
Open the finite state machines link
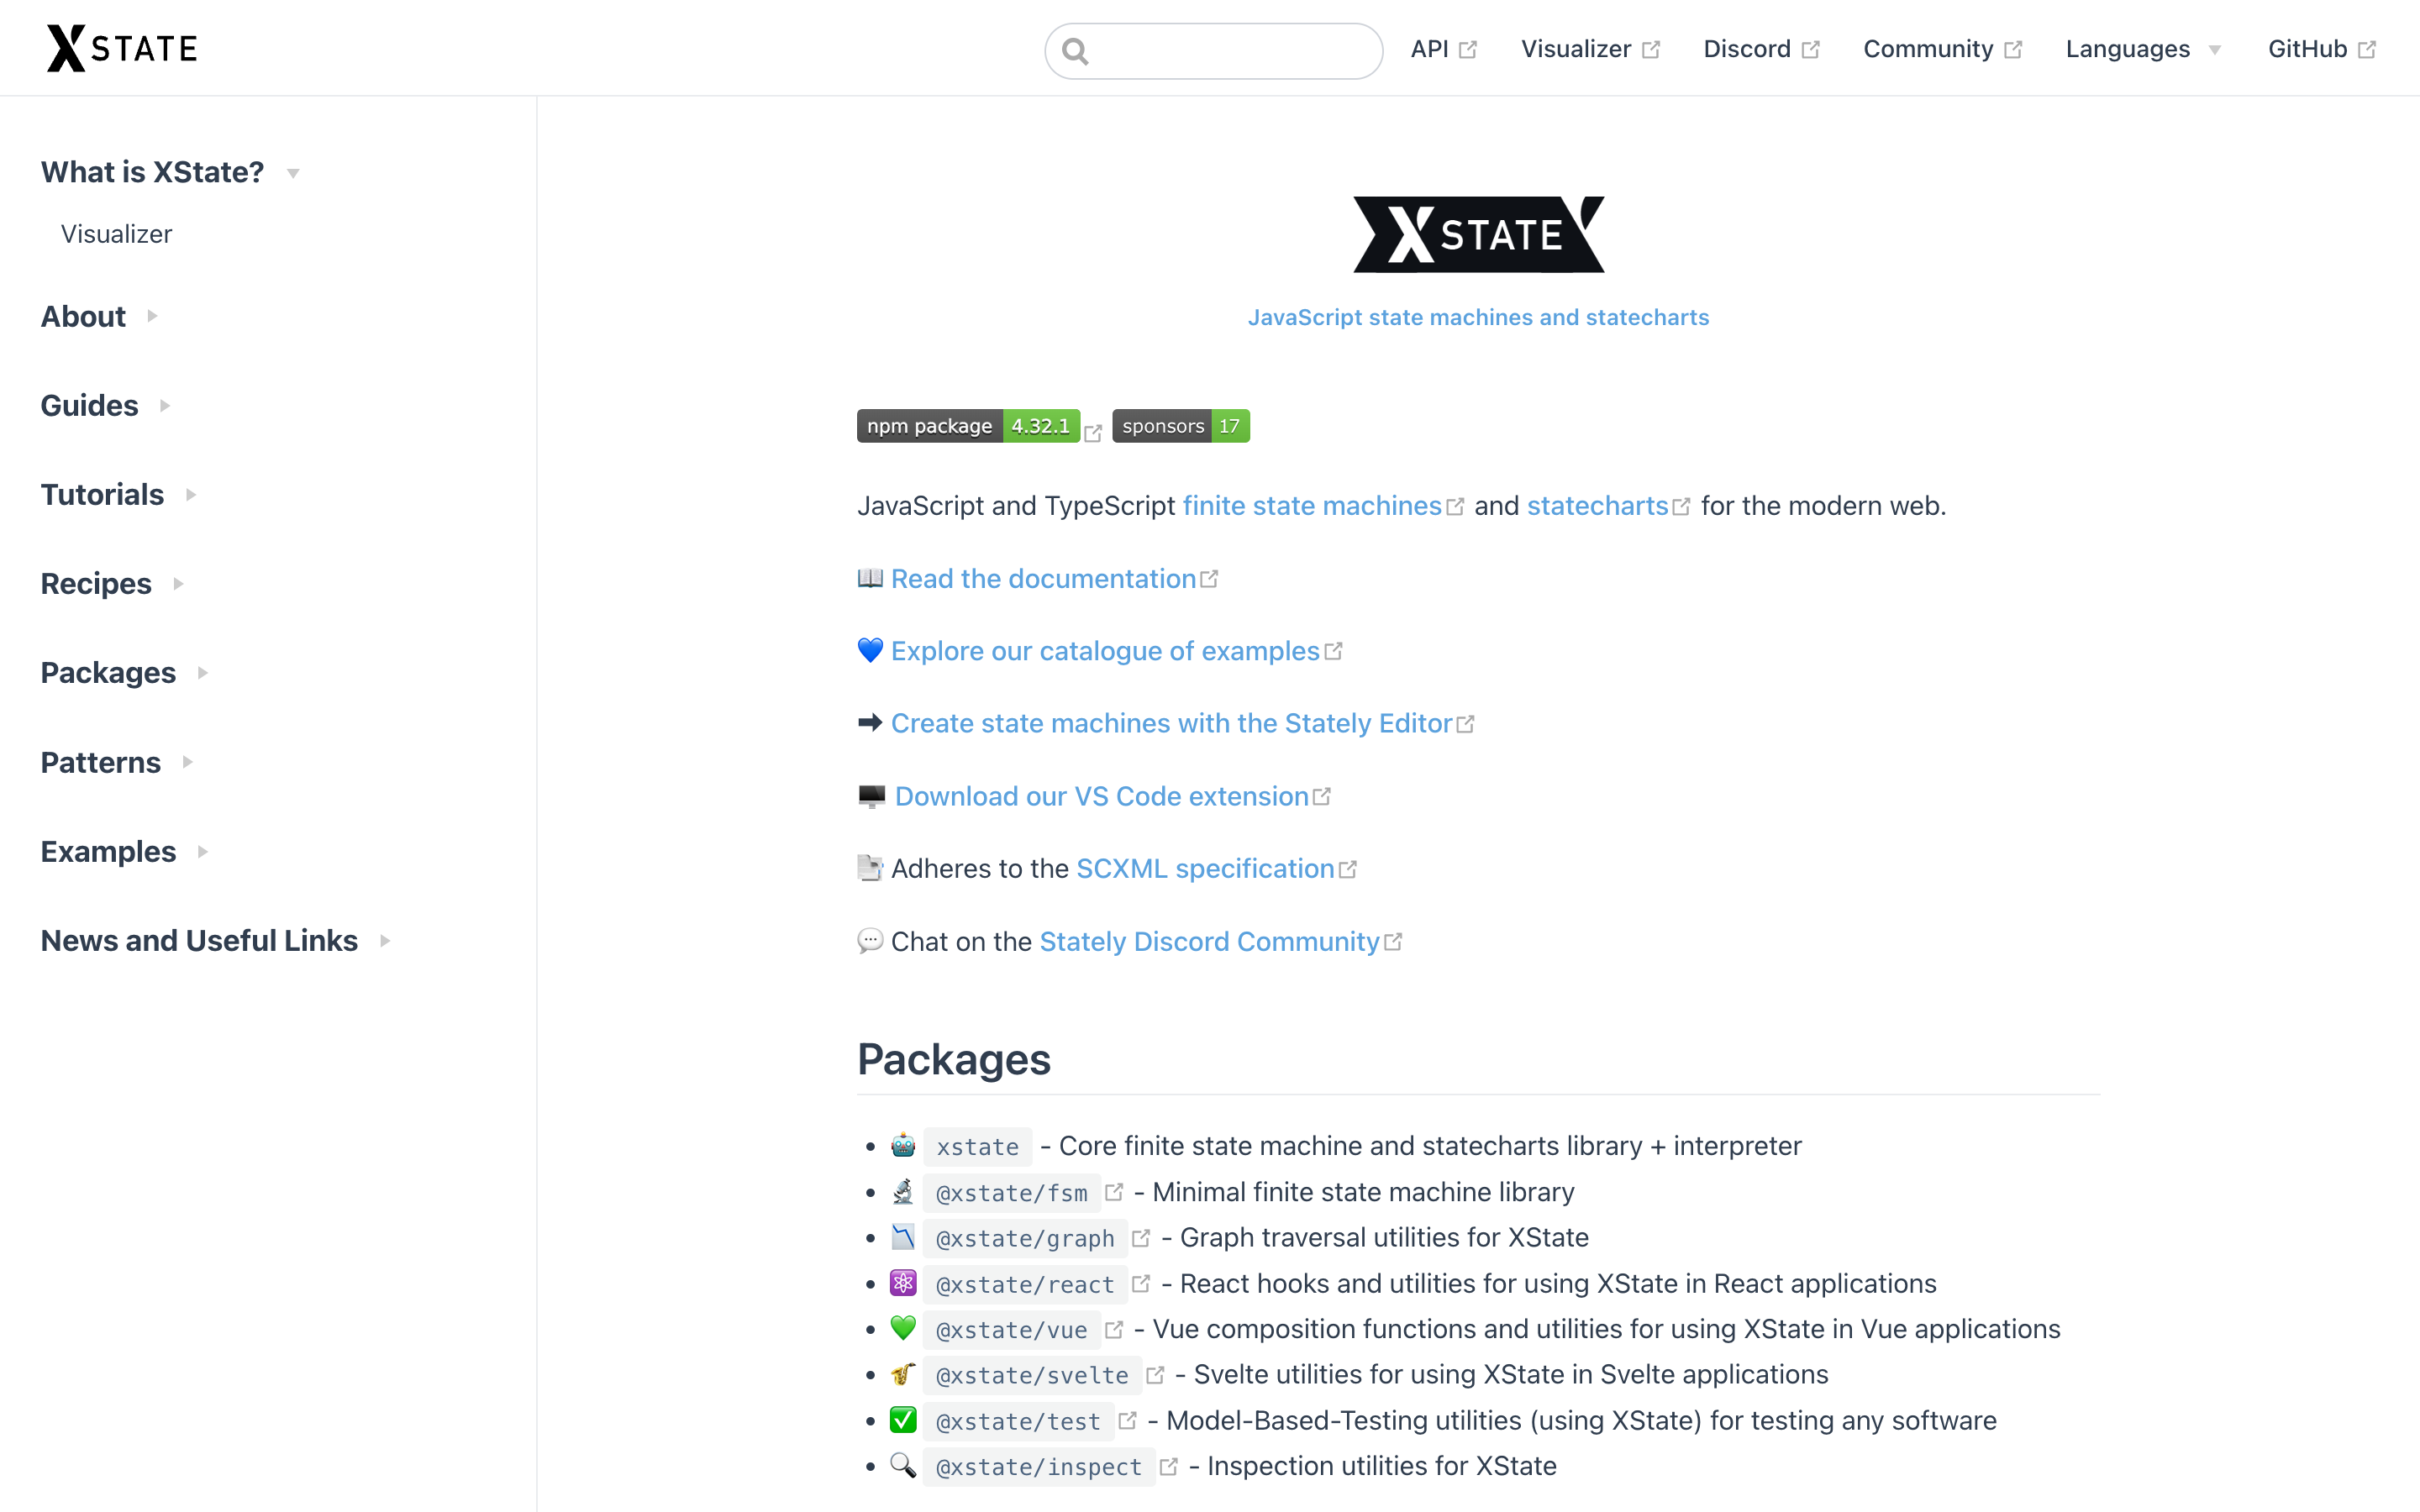1312,506
